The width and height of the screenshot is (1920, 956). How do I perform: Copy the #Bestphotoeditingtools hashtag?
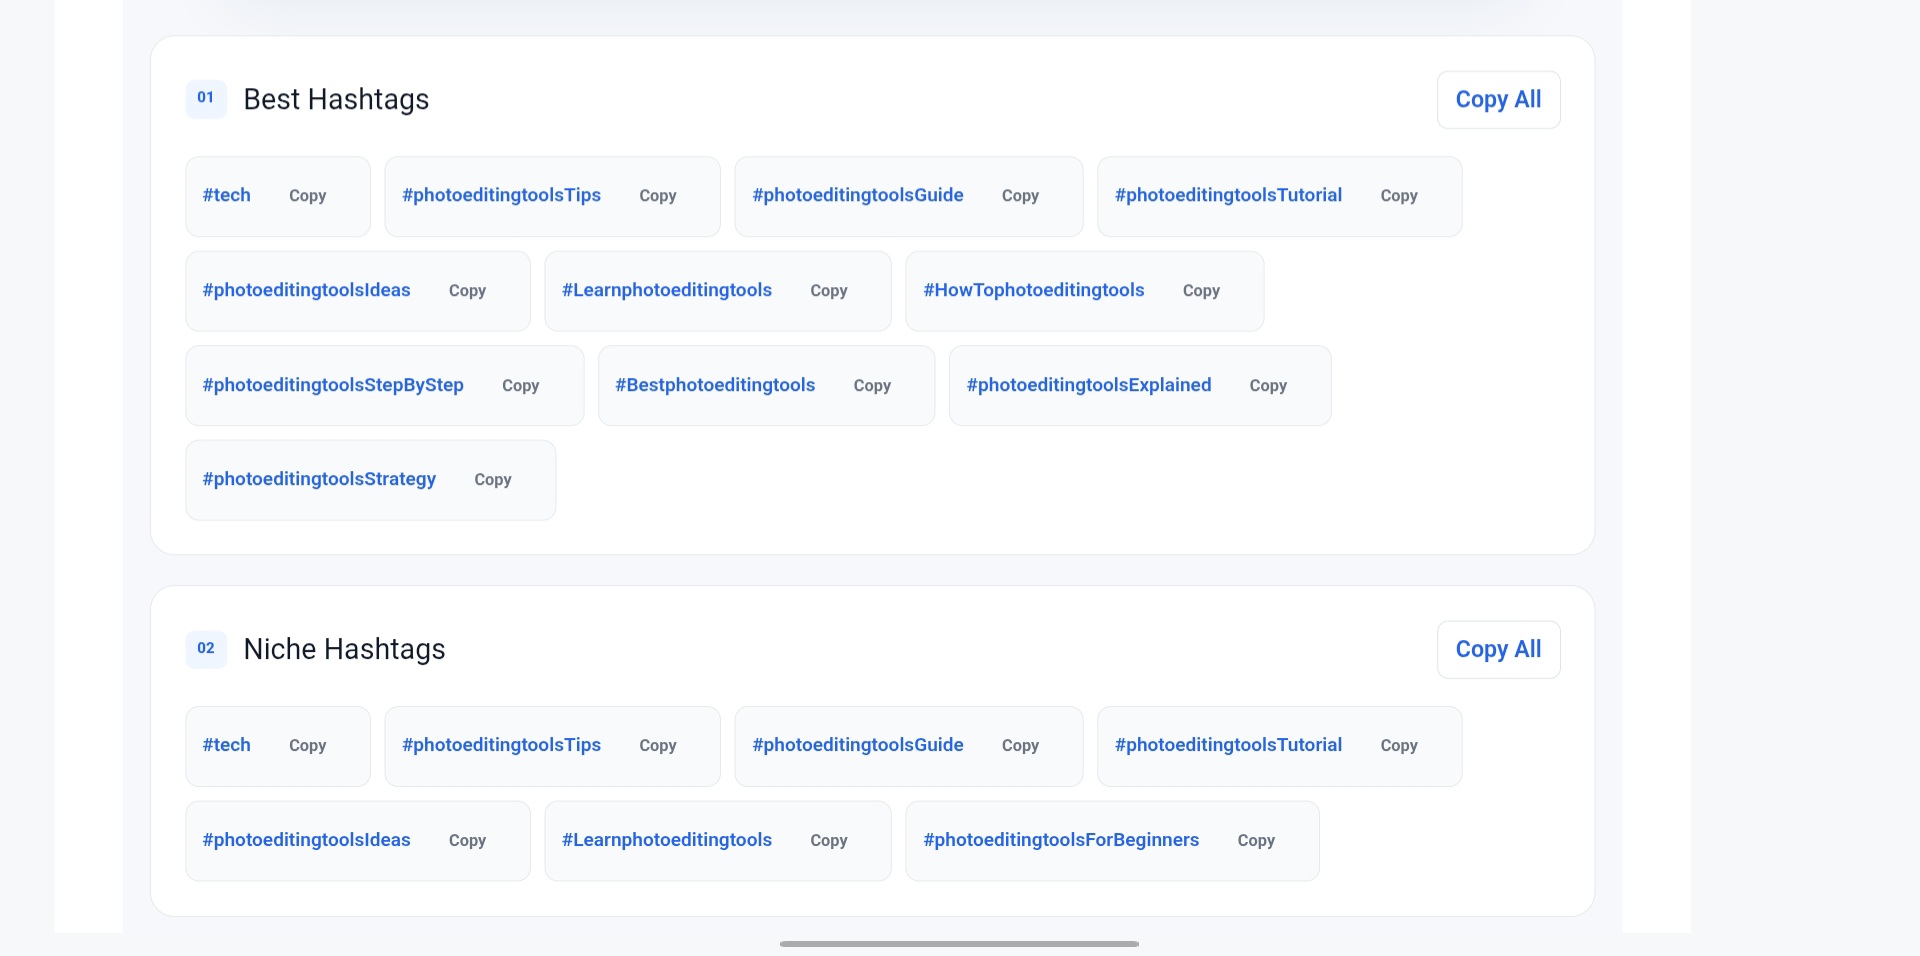click(x=872, y=386)
